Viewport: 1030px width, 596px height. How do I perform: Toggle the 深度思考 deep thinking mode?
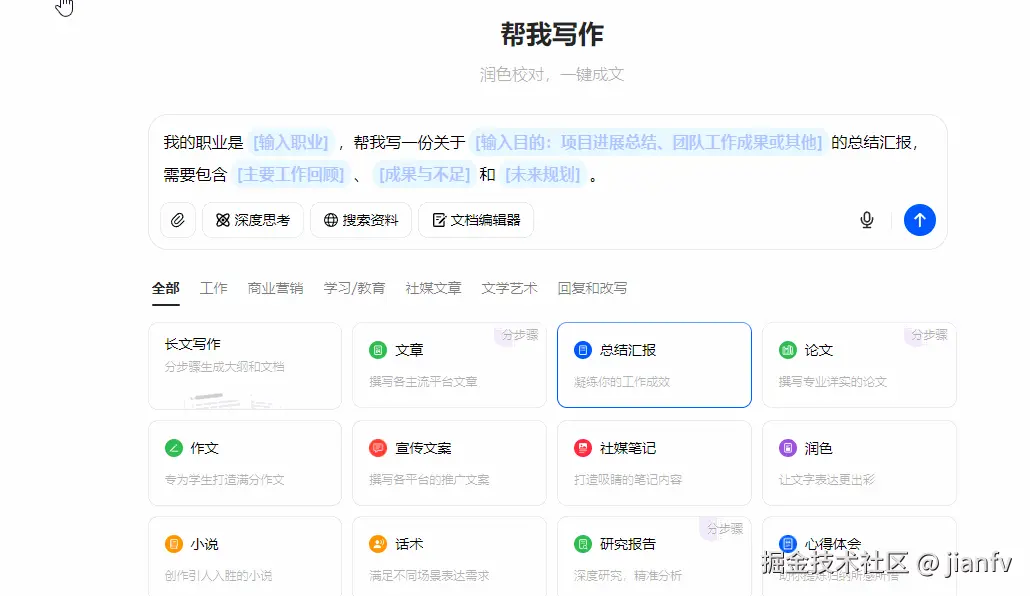pyautogui.click(x=253, y=220)
